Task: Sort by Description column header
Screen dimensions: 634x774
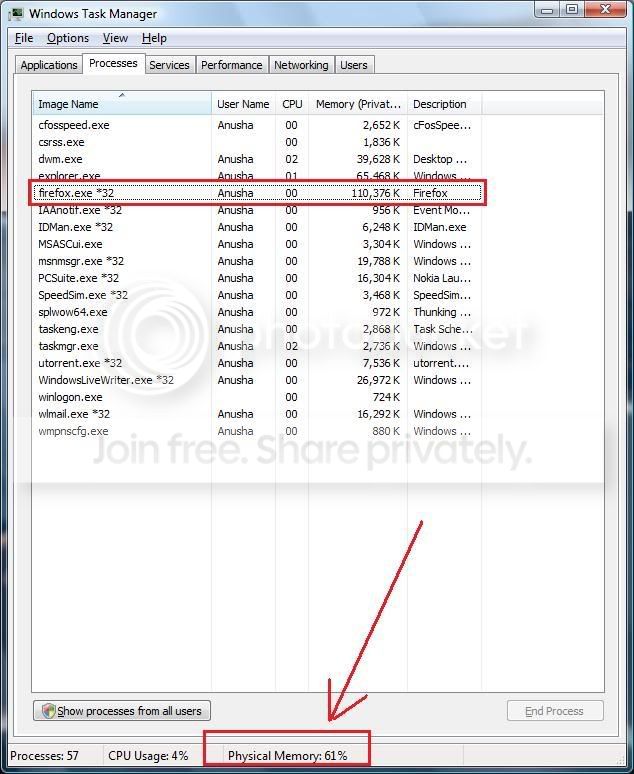Action: (444, 104)
